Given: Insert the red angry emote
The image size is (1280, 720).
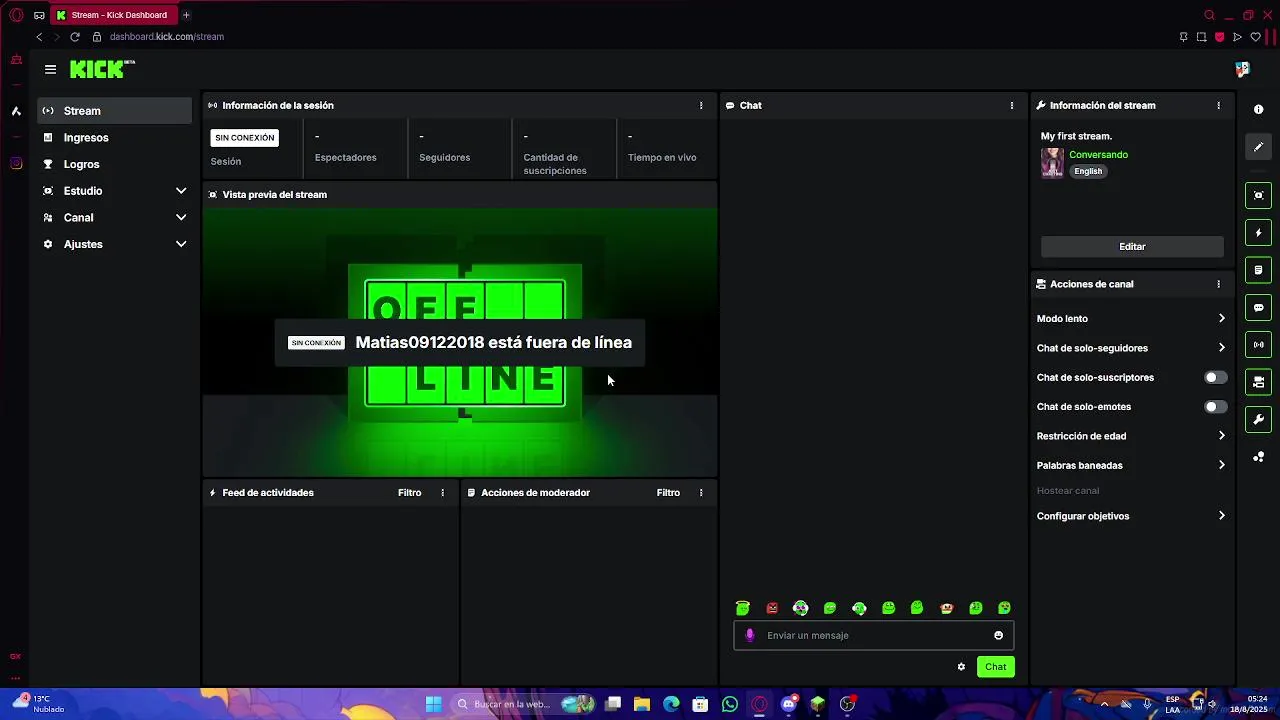Looking at the screenshot, I should [x=772, y=608].
